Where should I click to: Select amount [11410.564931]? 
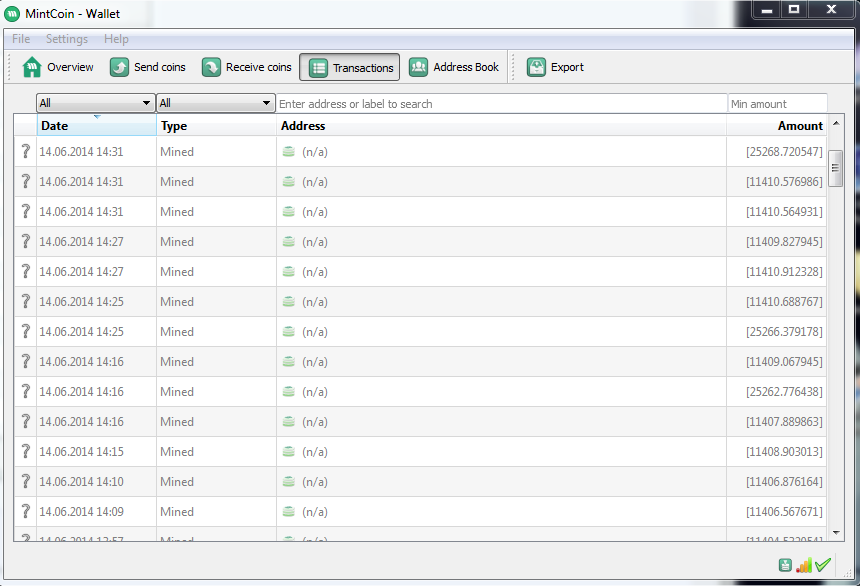tap(784, 212)
